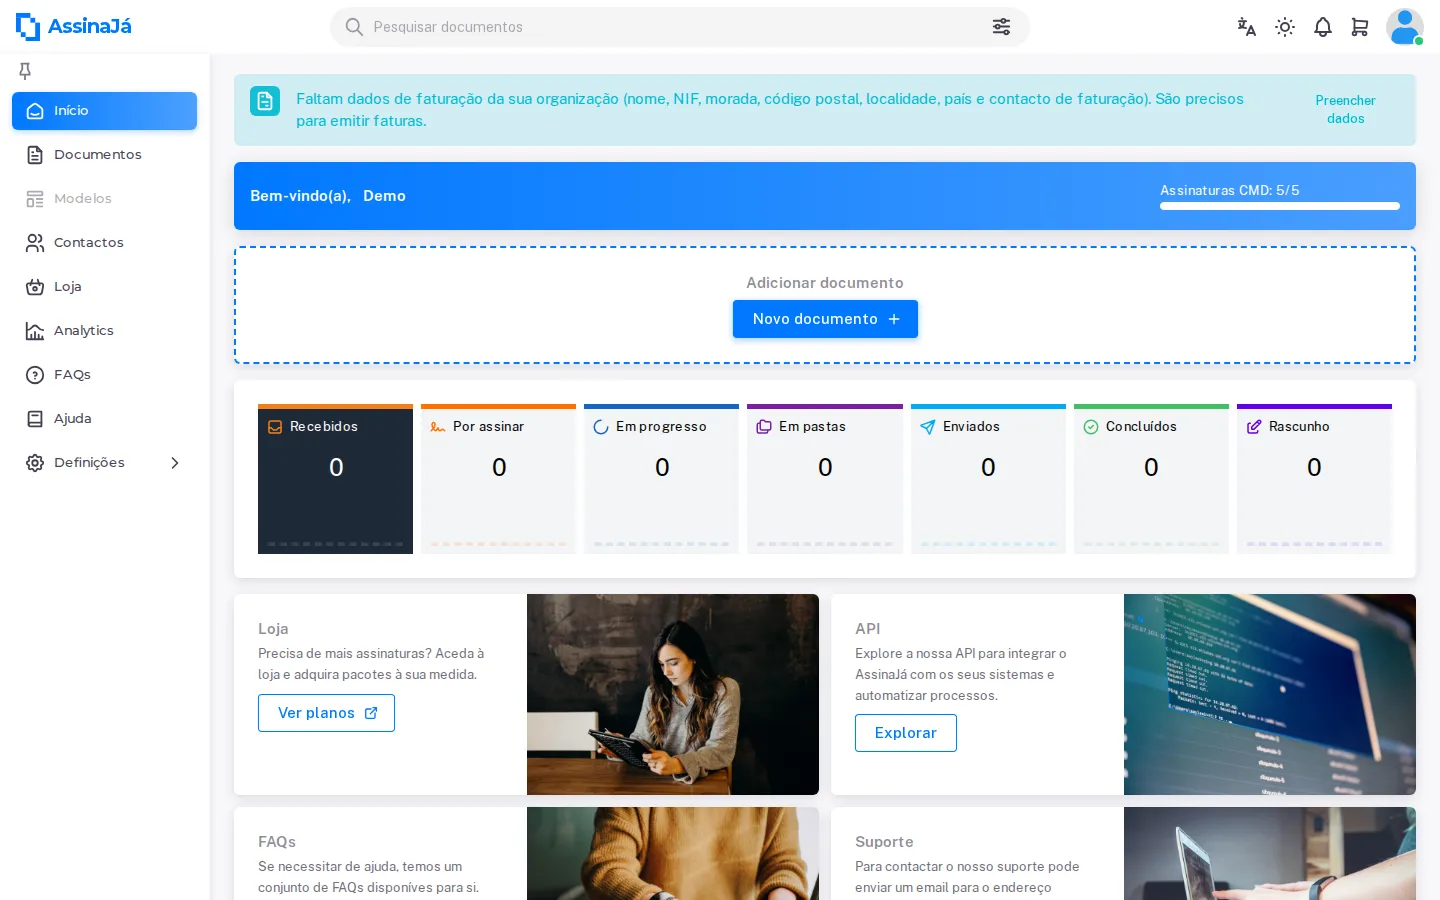
Task: Open Ajuda in sidebar
Action: pyautogui.click(x=104, y=419)
